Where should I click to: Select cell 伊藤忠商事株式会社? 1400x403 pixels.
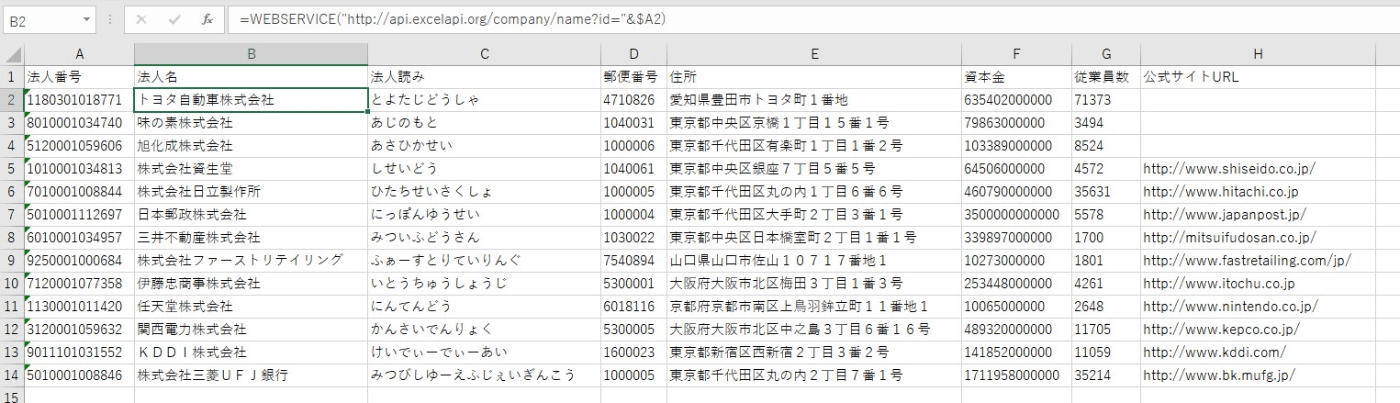click(x=251, y=283)
